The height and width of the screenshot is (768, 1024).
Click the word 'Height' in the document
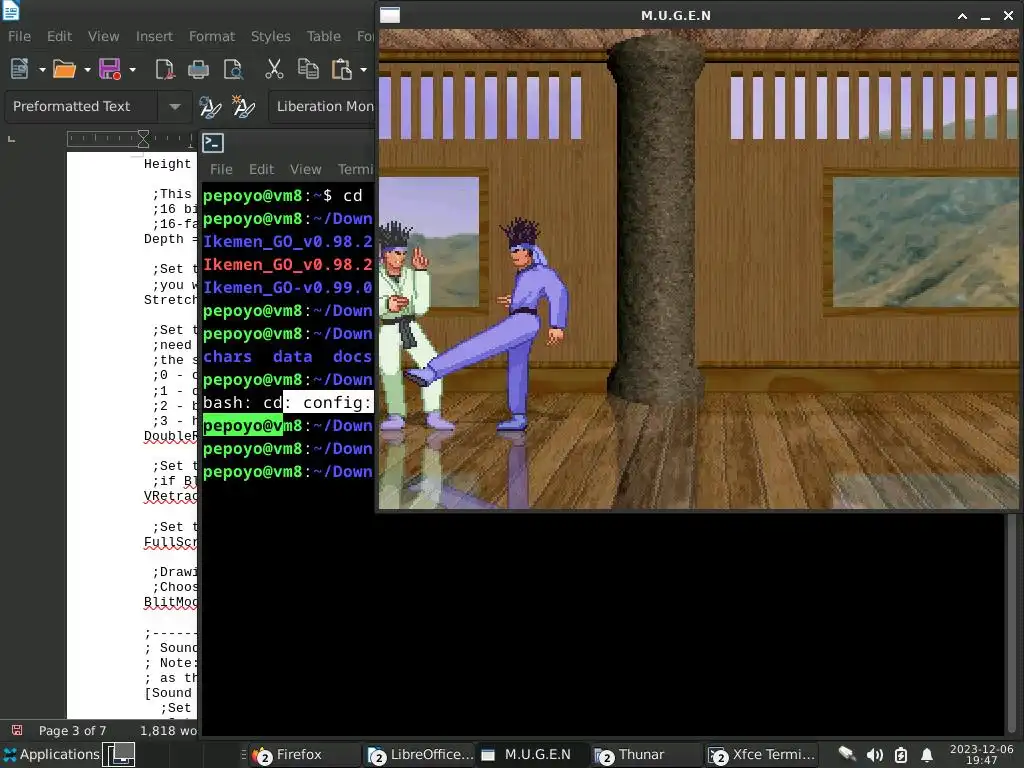click(167, 164)
